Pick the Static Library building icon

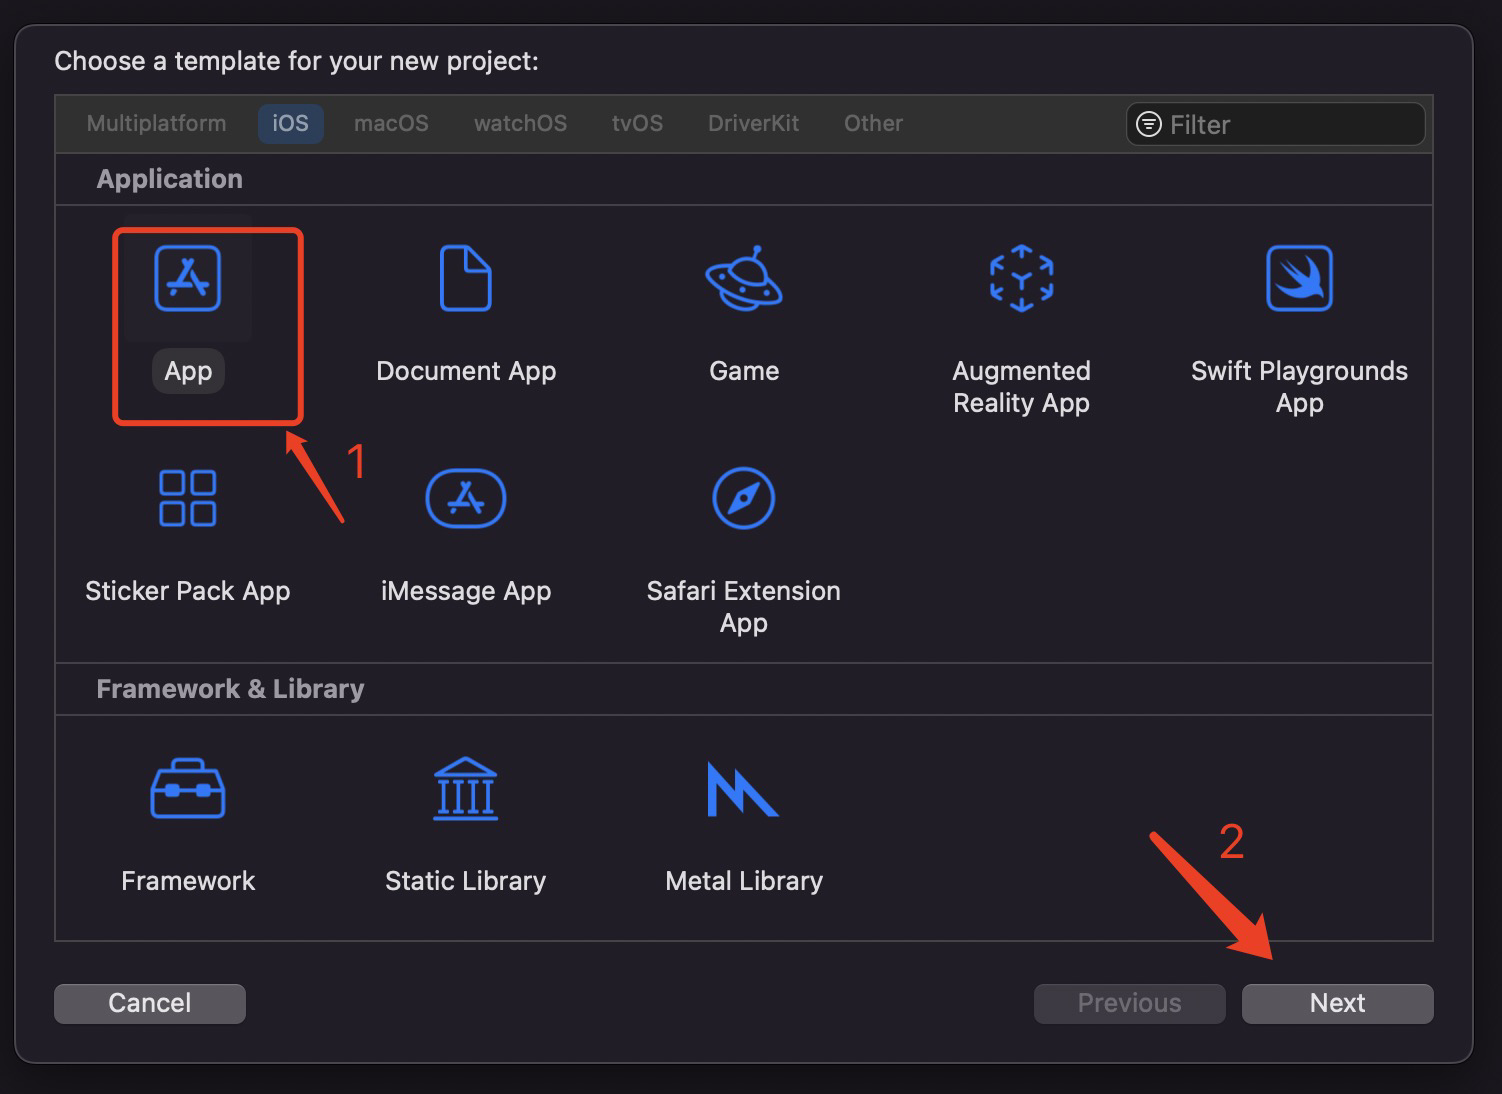click(x=466, y=789)
